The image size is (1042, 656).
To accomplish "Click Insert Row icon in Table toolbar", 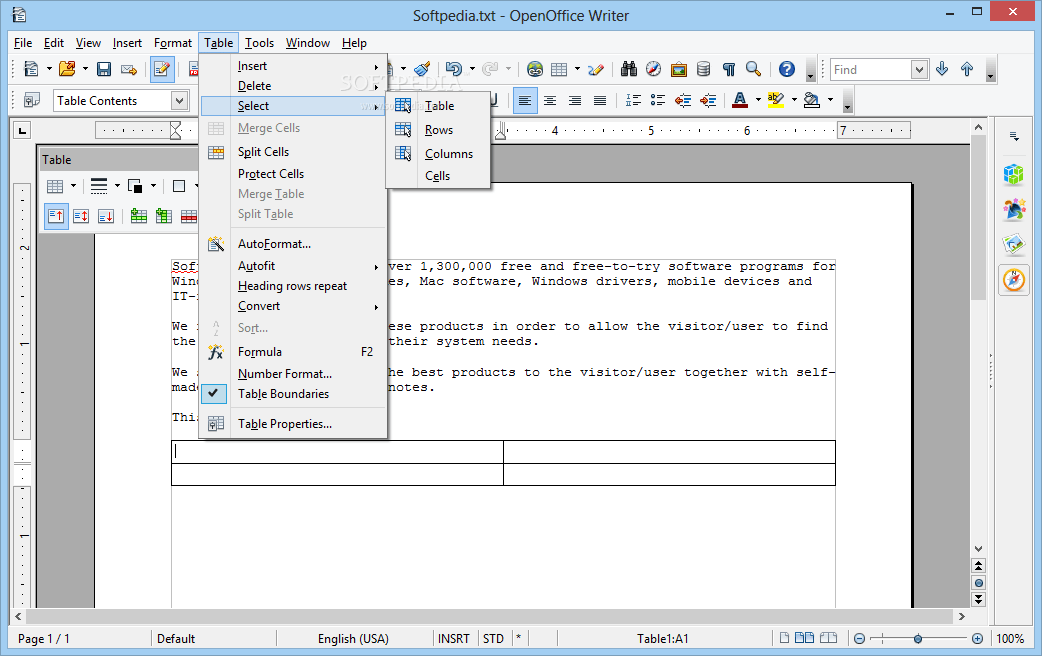I will tap(139, 216).
